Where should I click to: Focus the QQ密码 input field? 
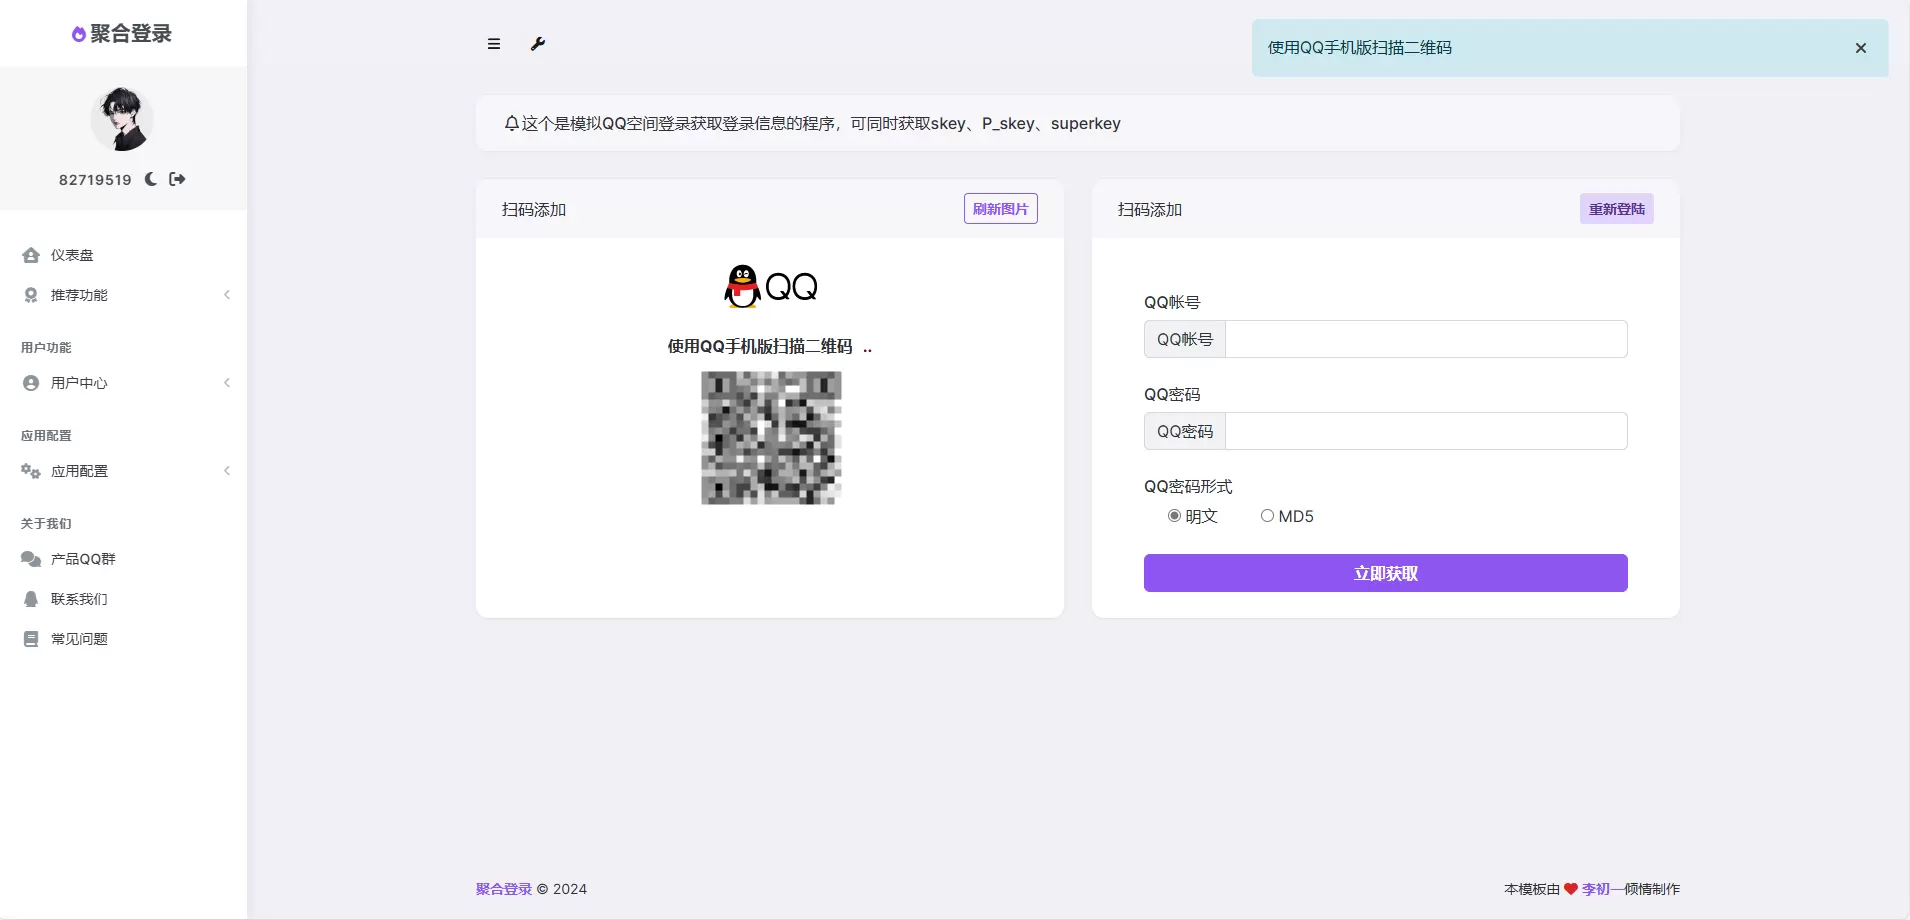click(1427, 431)
